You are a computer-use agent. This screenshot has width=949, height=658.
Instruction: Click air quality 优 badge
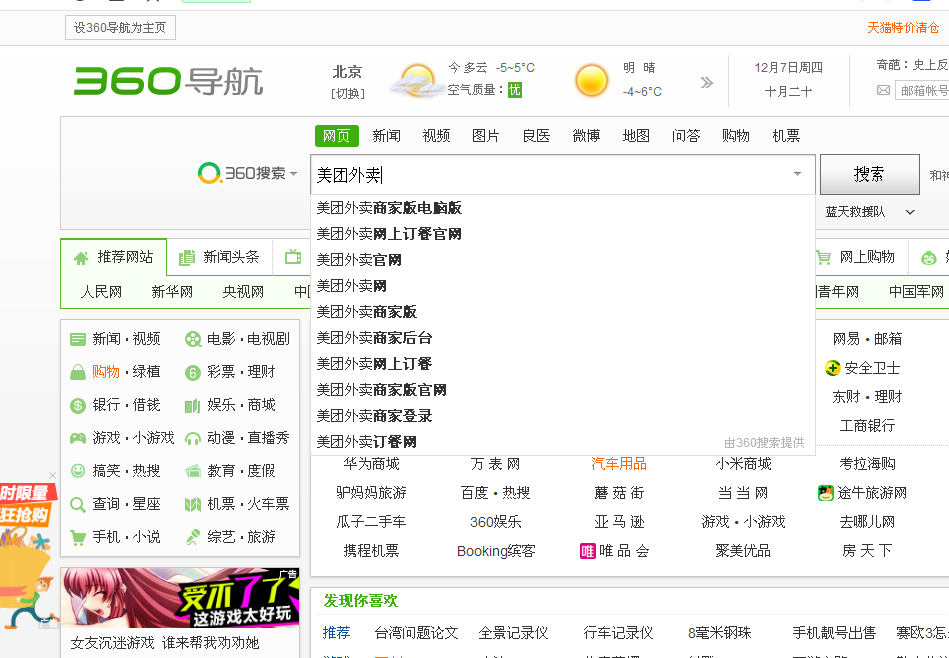point(514,90)
